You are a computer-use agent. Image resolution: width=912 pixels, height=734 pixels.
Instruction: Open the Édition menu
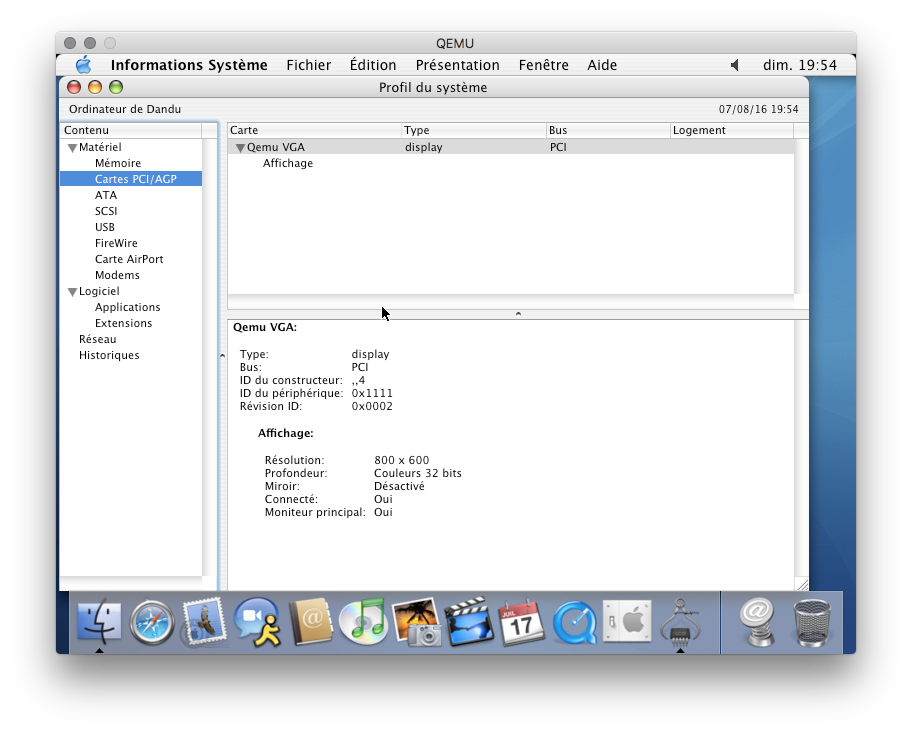pyautogui.click(x=373, y=65)
